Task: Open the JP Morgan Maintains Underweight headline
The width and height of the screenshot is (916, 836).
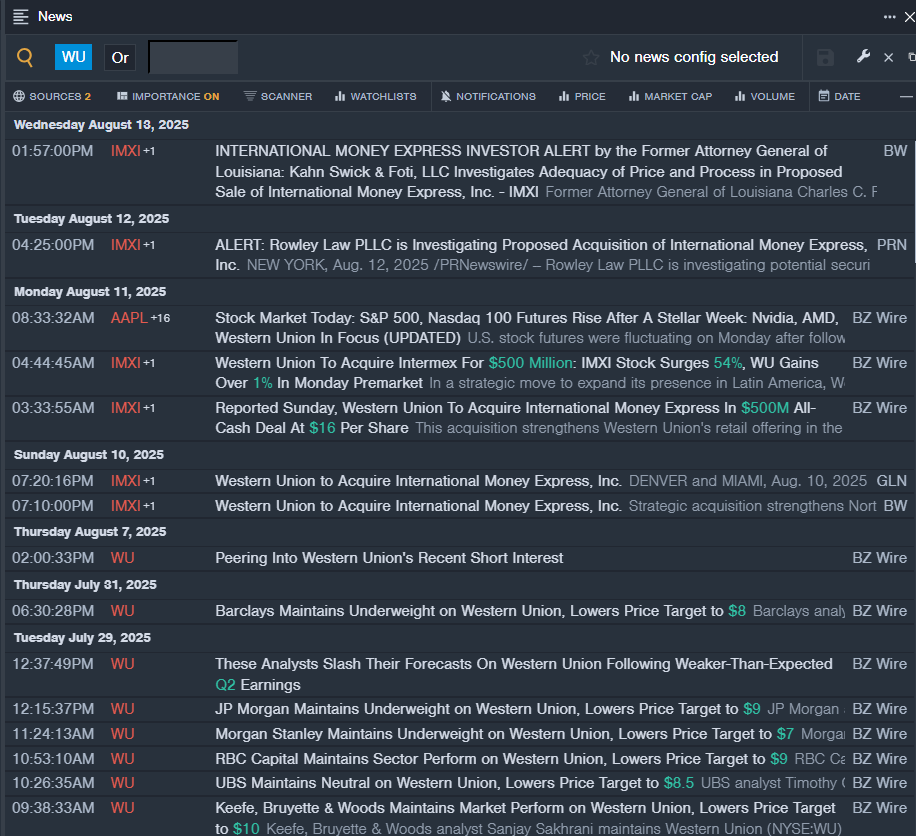Action: point(488,709)
